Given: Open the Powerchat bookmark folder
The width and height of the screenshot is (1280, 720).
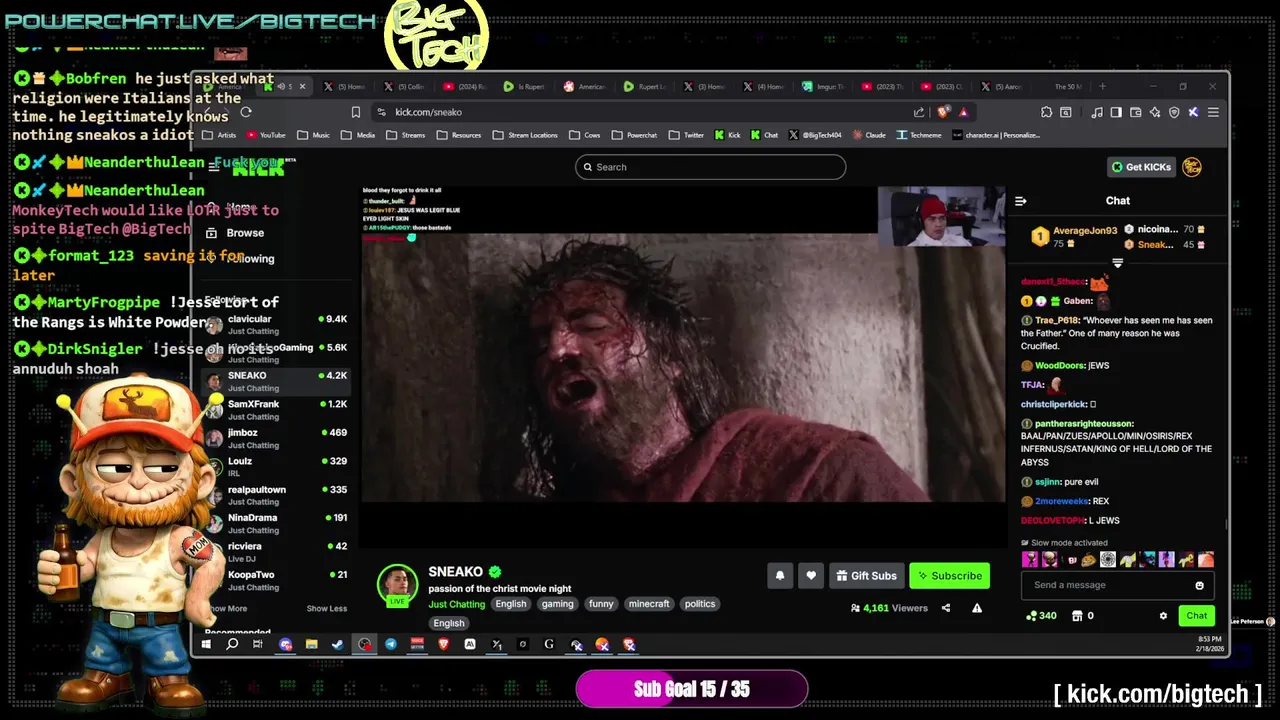Looking at the screenshot, I should (635, 135).
